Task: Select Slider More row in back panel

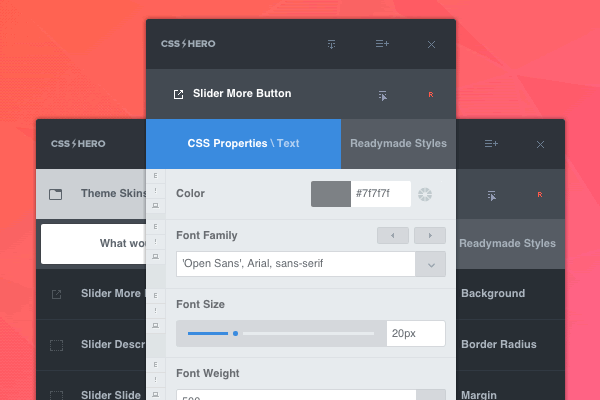Action: 91,294
